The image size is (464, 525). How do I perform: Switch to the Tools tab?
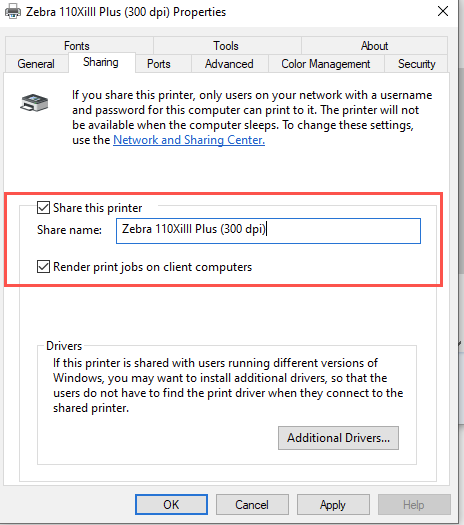tap(227, 46)
